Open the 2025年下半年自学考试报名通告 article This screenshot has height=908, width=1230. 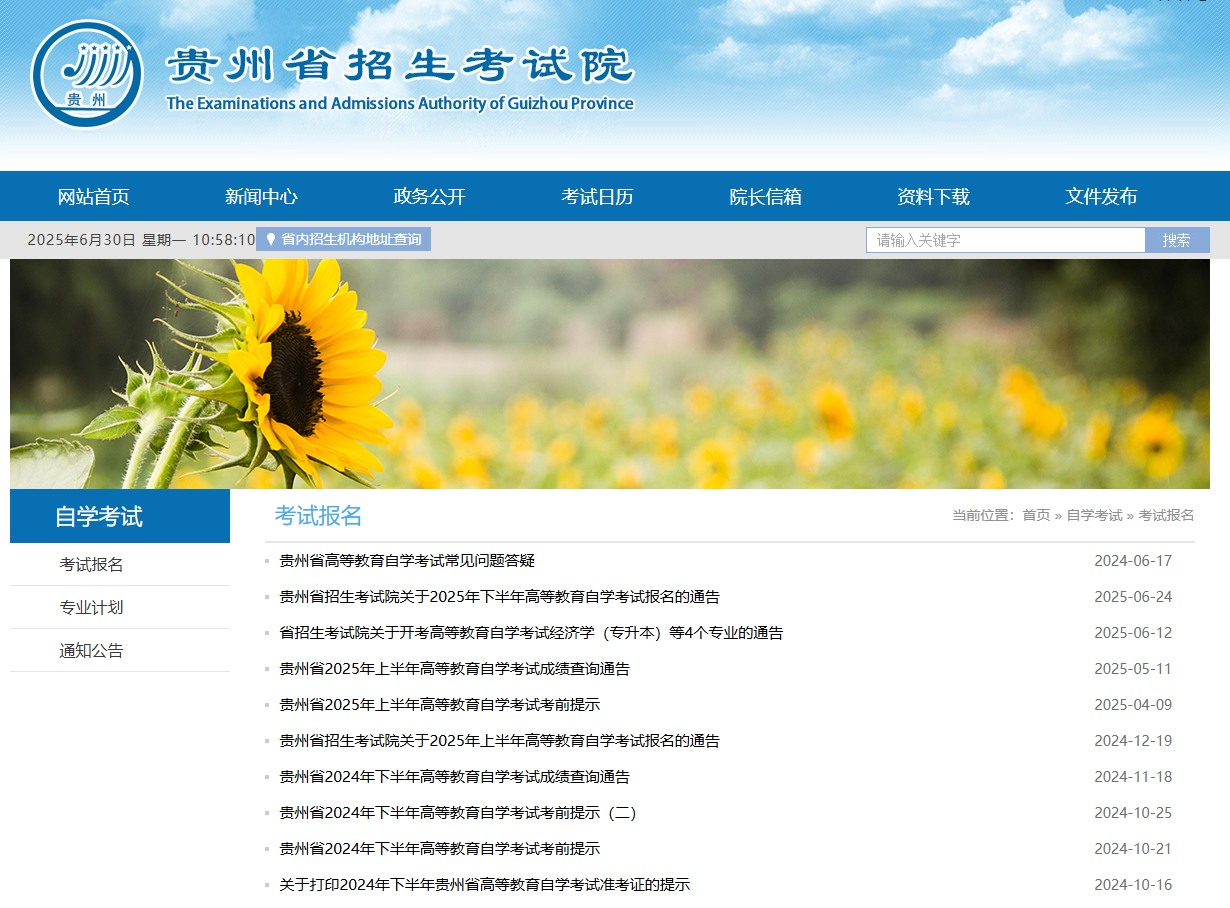click(499, 597)
